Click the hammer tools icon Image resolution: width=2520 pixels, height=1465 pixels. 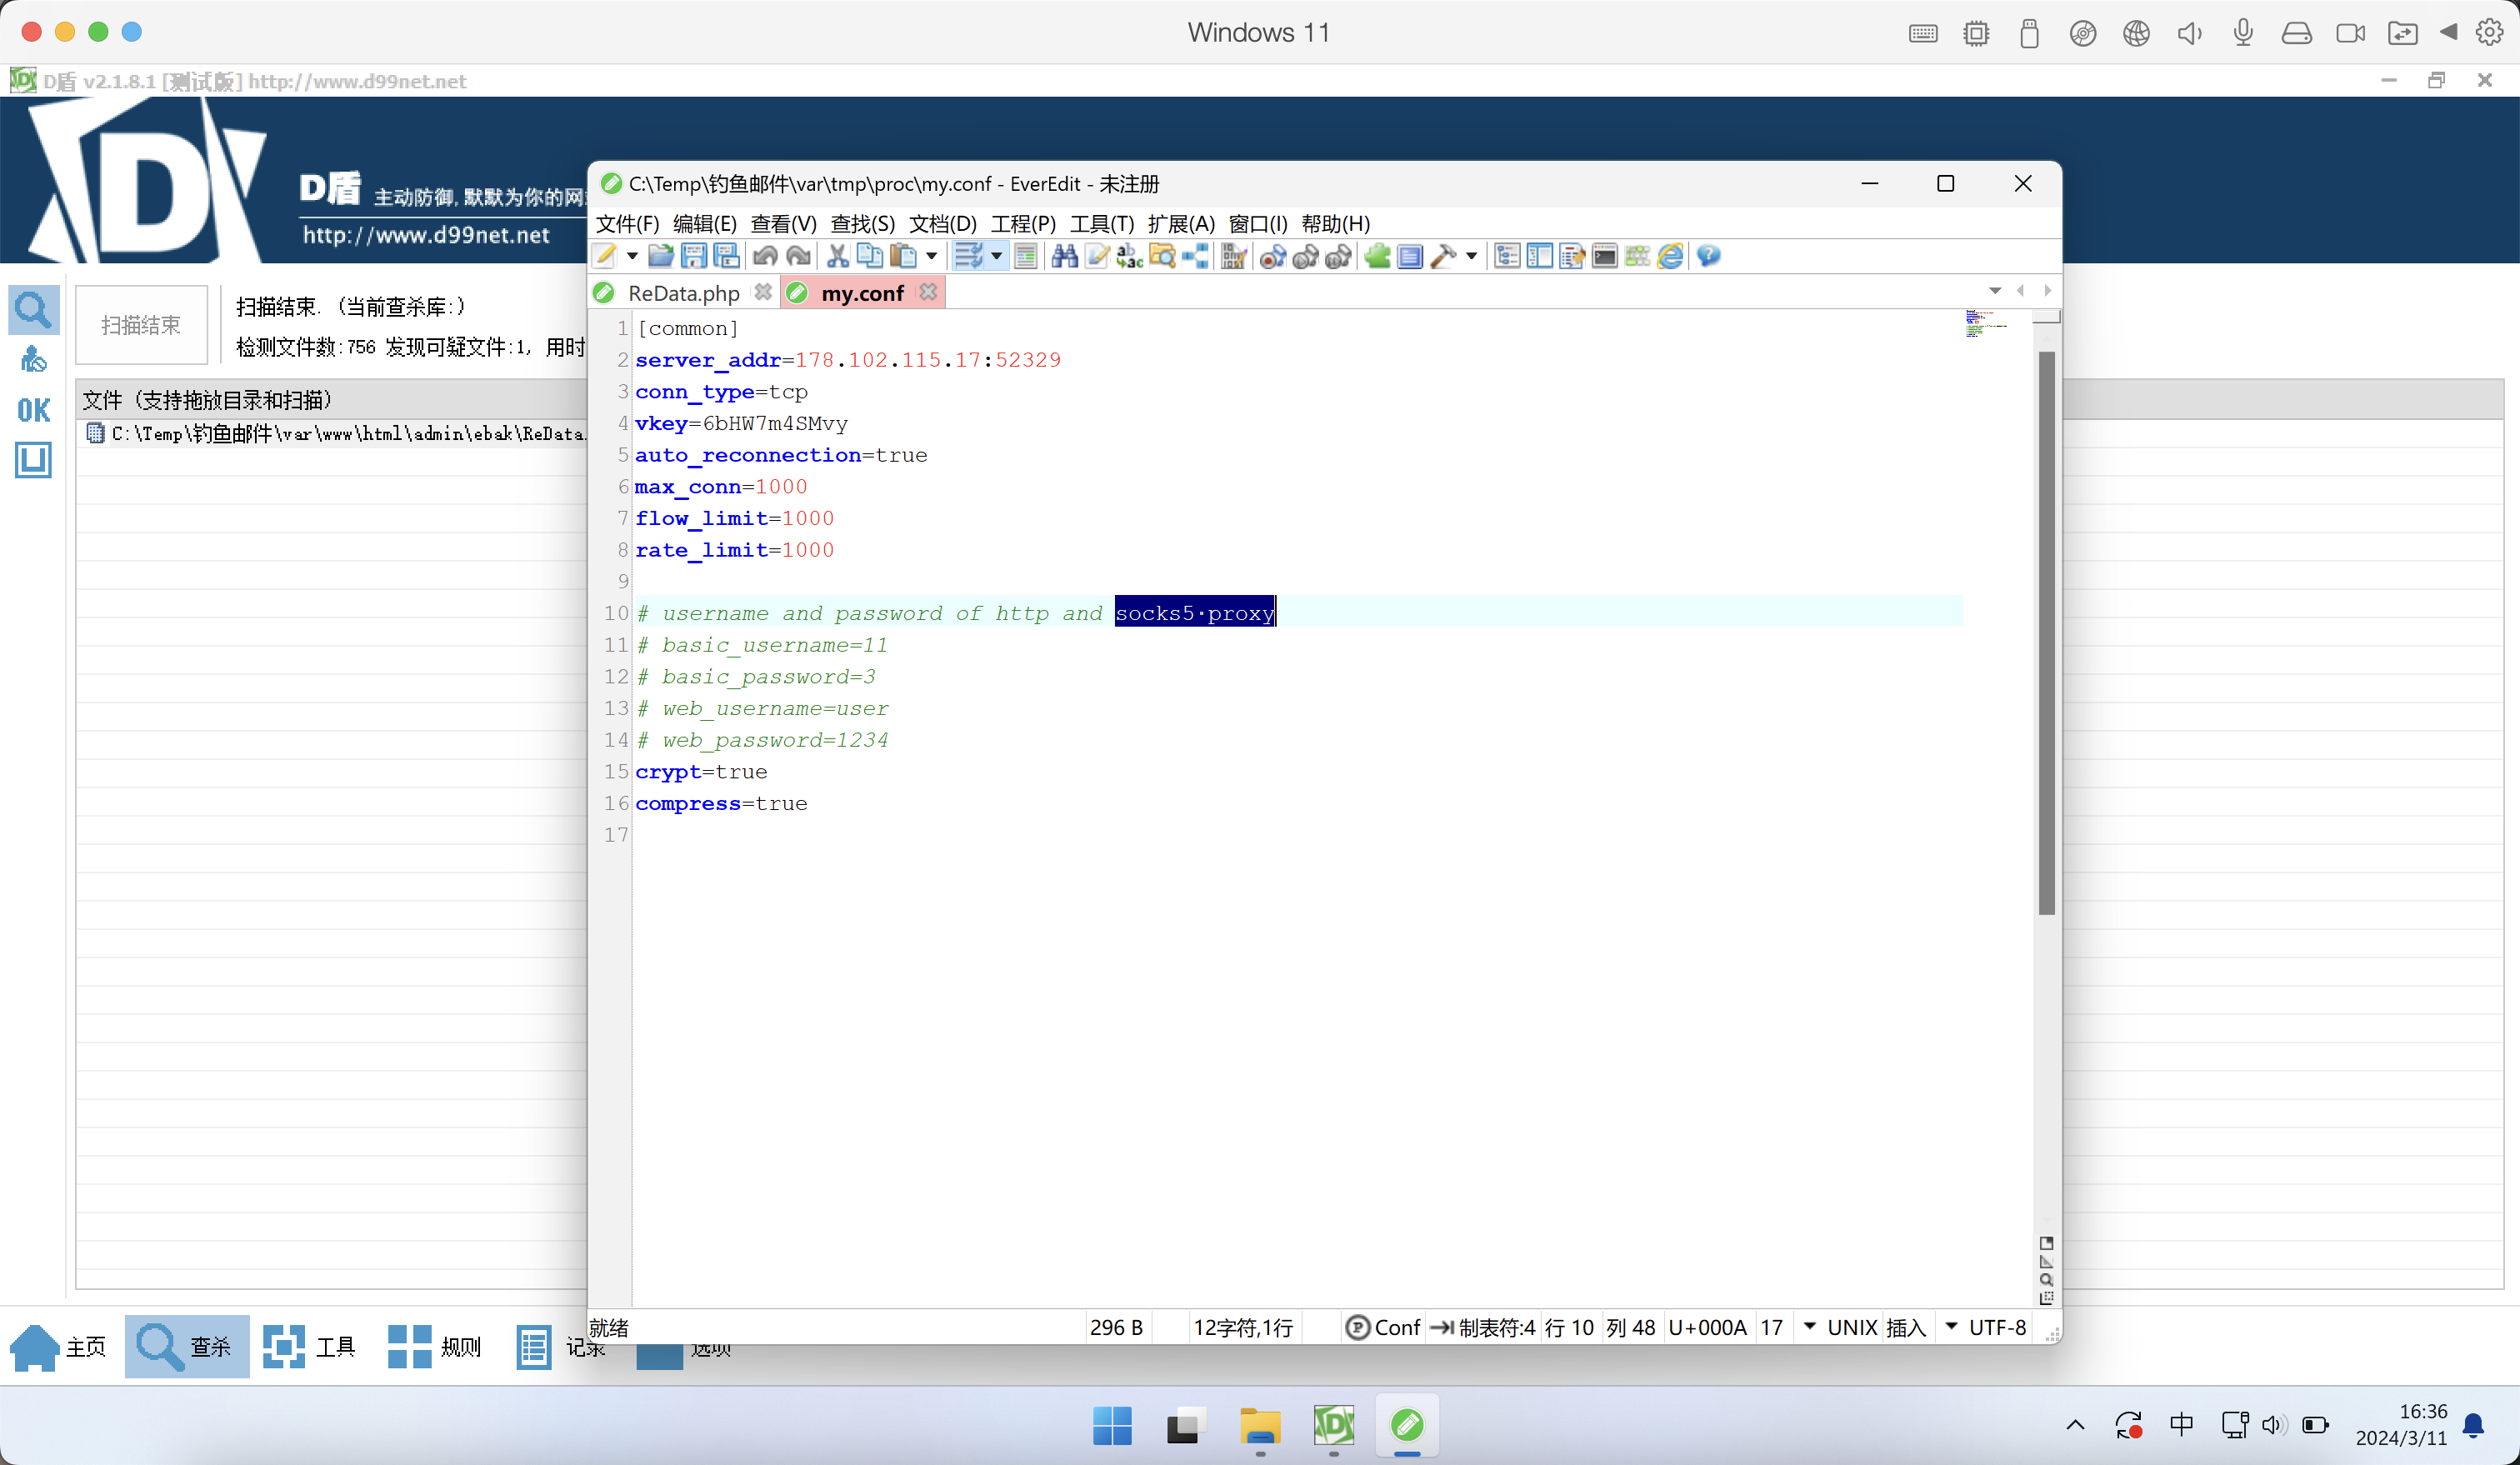click(x=1442, y=256)
